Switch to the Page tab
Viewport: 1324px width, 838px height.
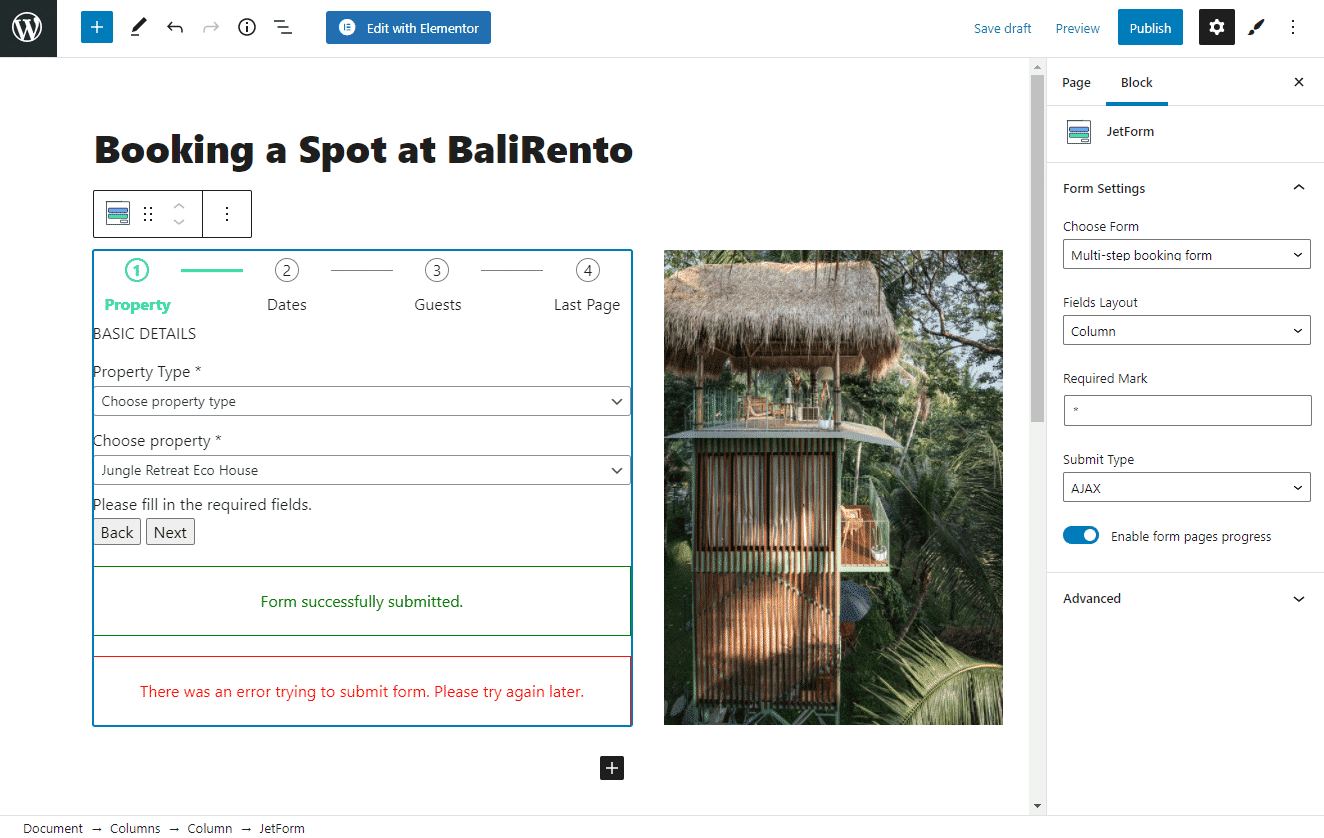pos(1076,83)
